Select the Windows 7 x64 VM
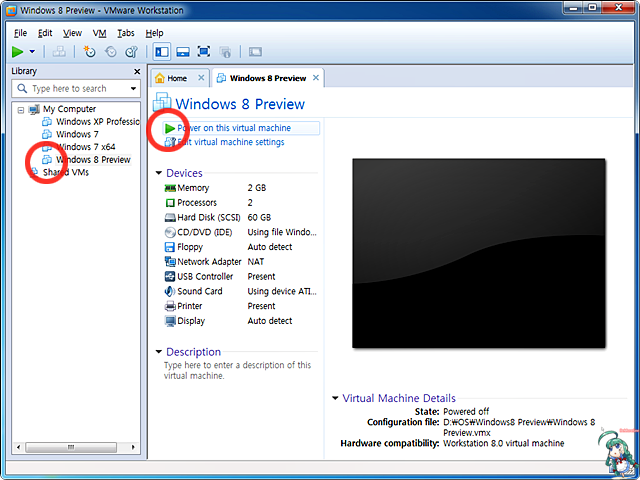640x480 pixels. (x=86, y=147)
